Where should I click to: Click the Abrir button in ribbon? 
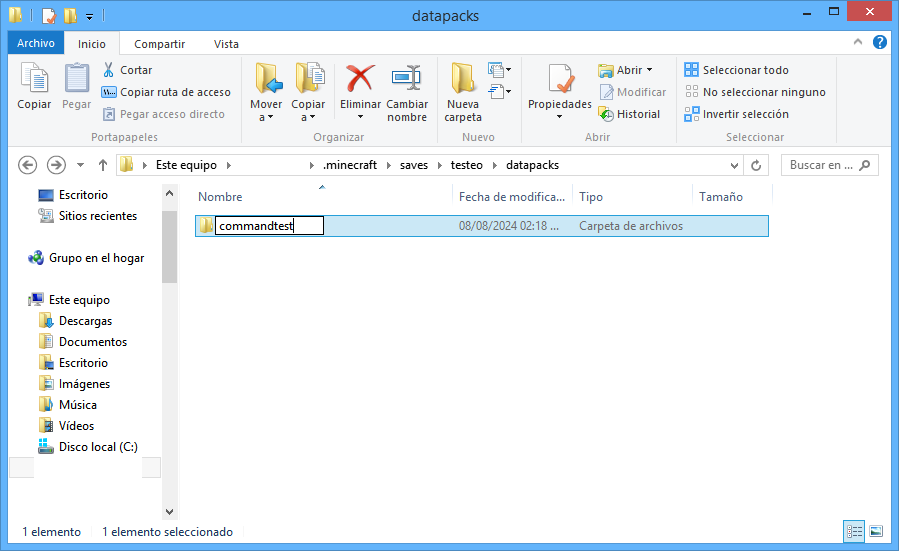coord(621,70)
